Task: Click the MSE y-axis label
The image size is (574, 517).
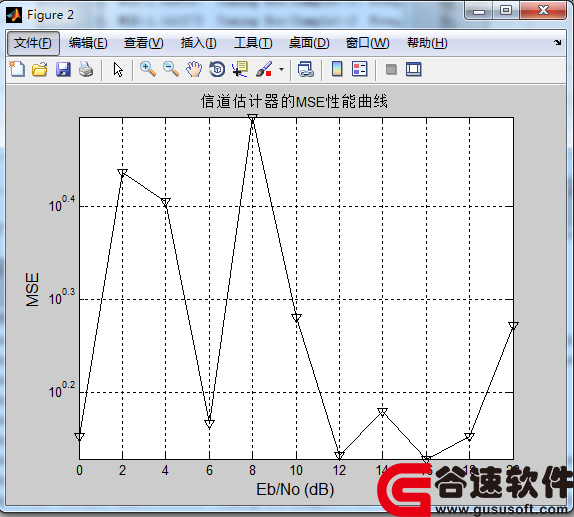Action: point(32,289)
